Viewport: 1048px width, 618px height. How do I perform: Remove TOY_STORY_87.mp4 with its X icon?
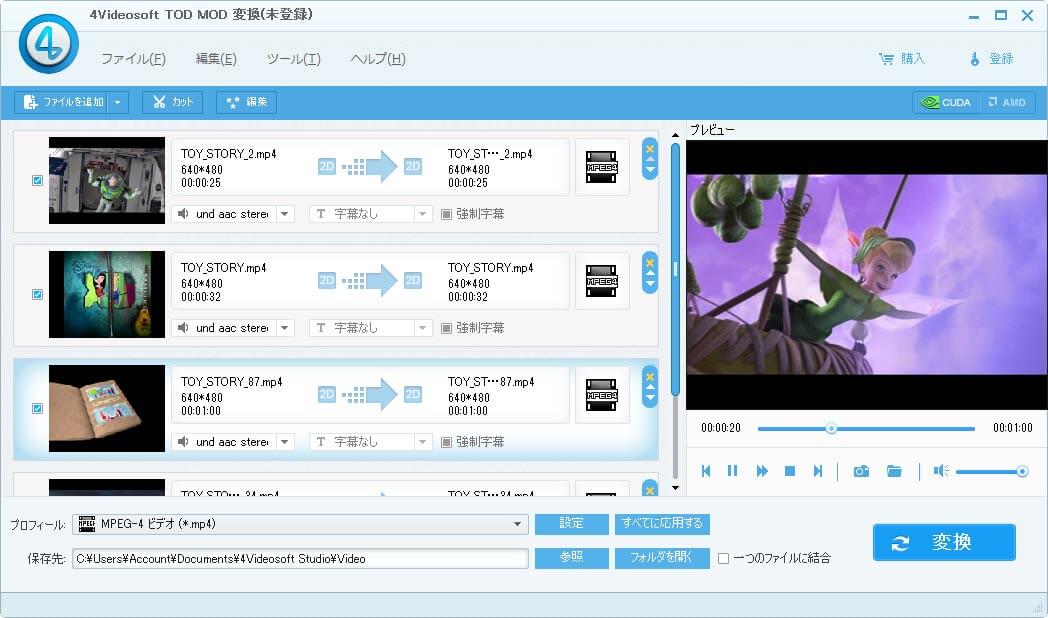tap(650, 377)
